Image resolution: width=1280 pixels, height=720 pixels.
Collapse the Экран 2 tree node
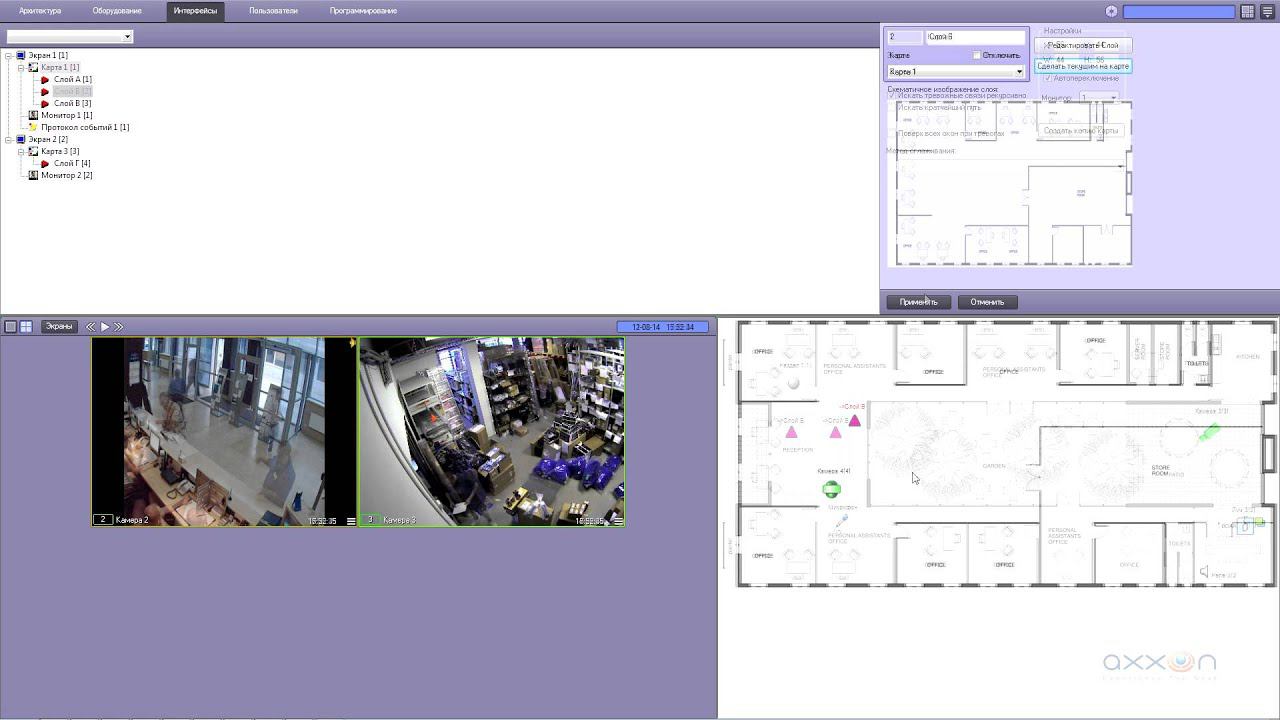[8, 139]
